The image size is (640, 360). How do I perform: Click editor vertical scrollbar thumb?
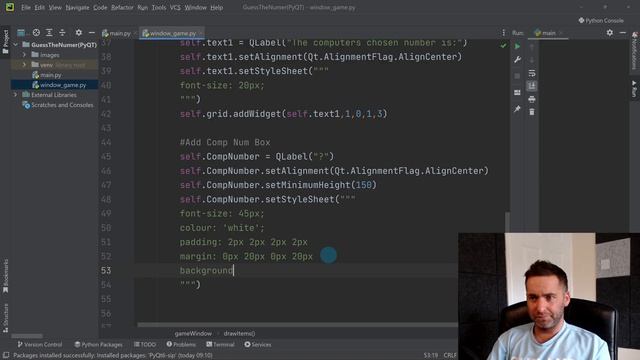507,222
